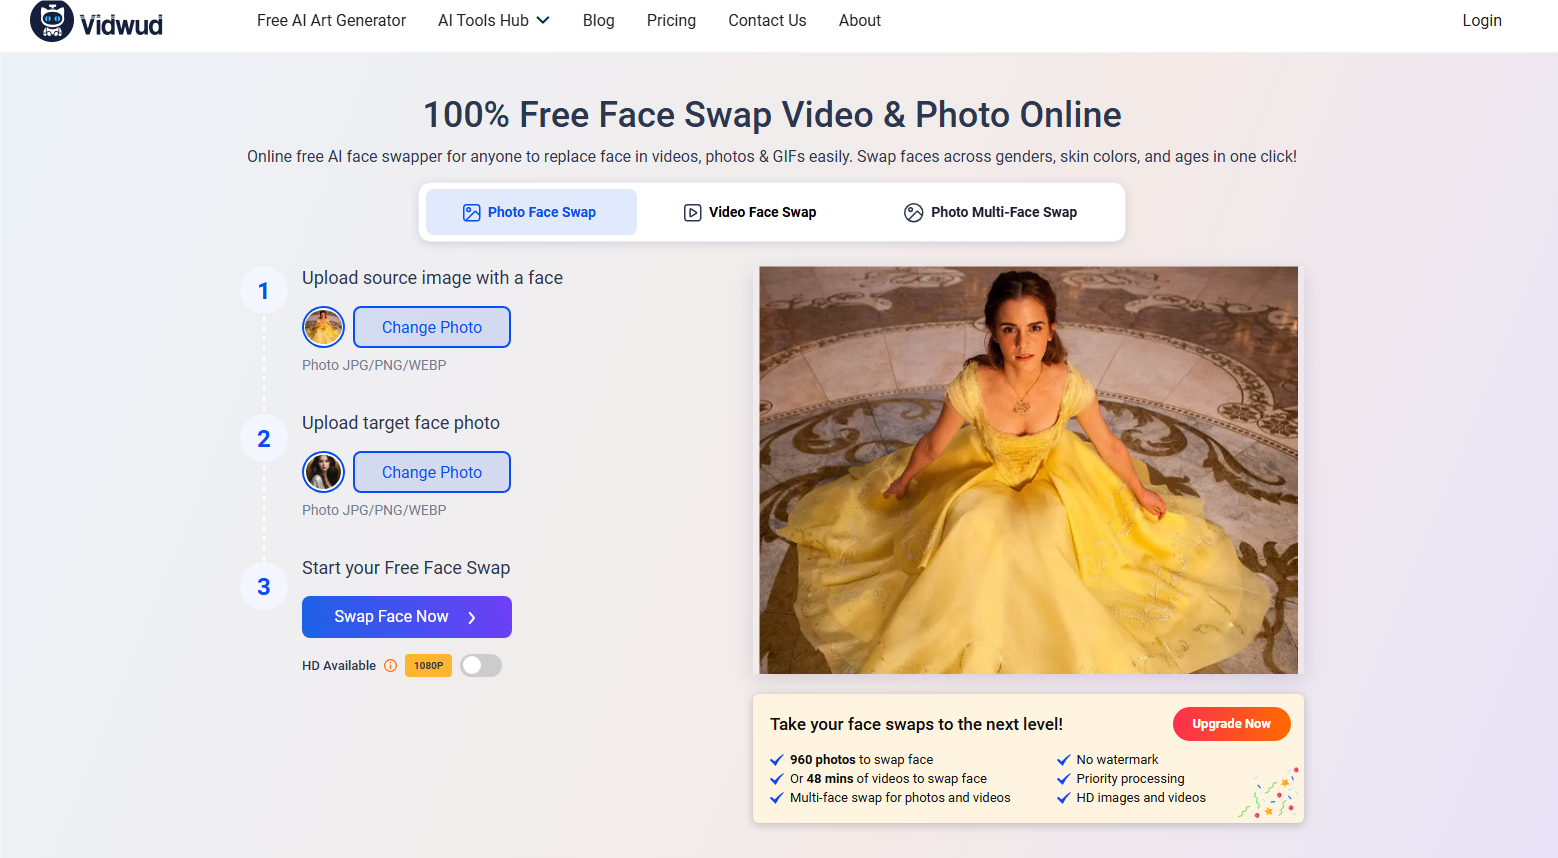Click the HD Available info icon
1558x858 pixels.
click(x=390, y=666)
